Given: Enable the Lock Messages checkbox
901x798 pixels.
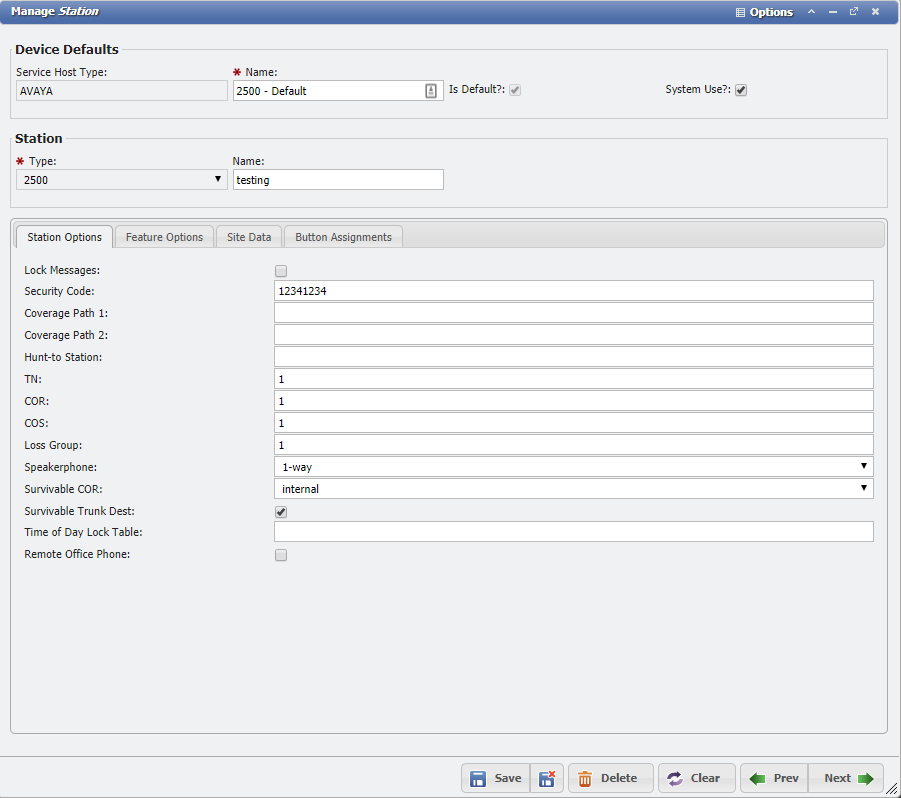Looking at the screenshot, I should point(281,270).
